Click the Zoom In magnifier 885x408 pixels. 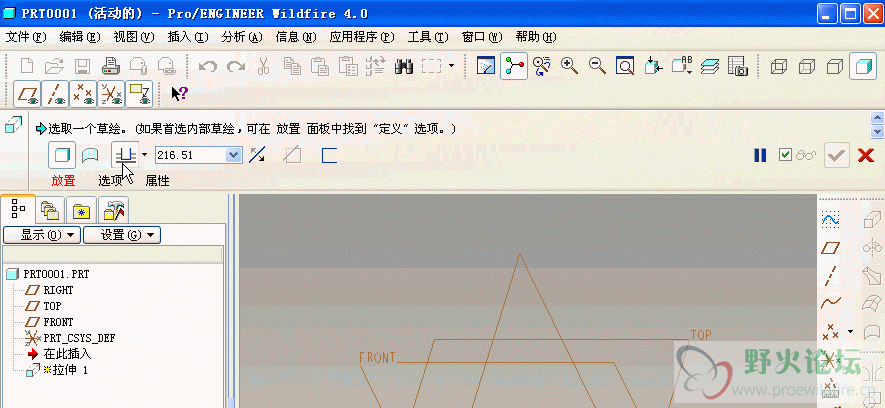click(569, 66)
